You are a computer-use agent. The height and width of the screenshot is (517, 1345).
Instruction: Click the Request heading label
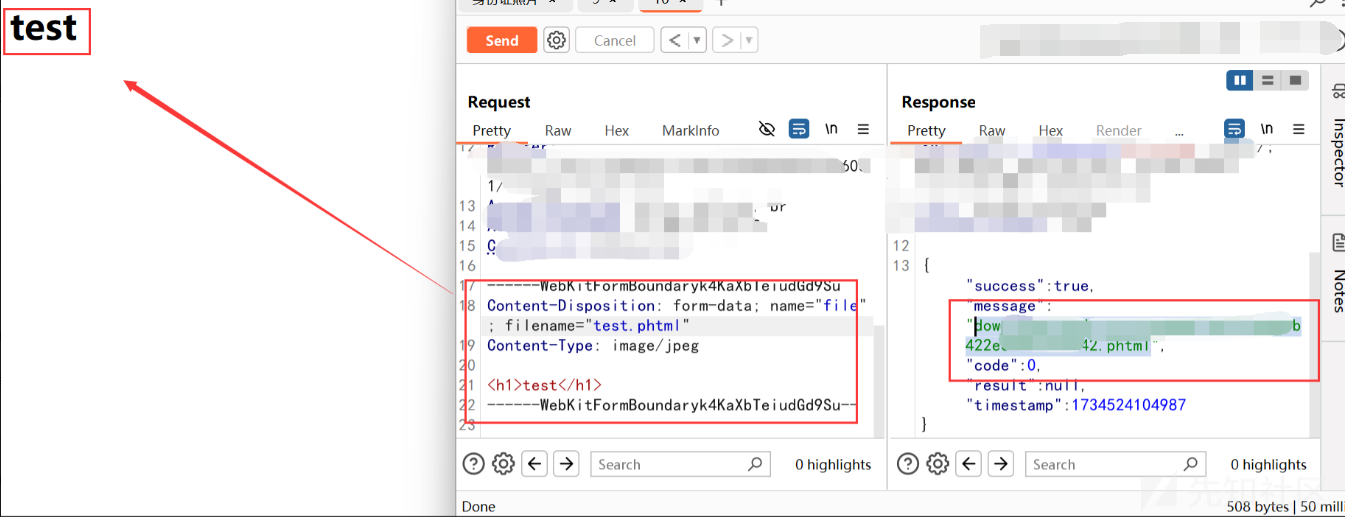(x=499, y=102)
